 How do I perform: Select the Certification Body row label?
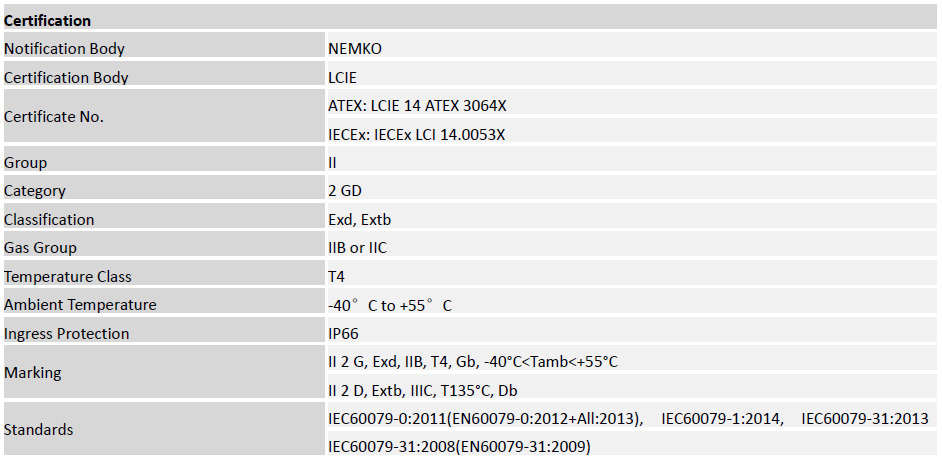coord(66,77)
